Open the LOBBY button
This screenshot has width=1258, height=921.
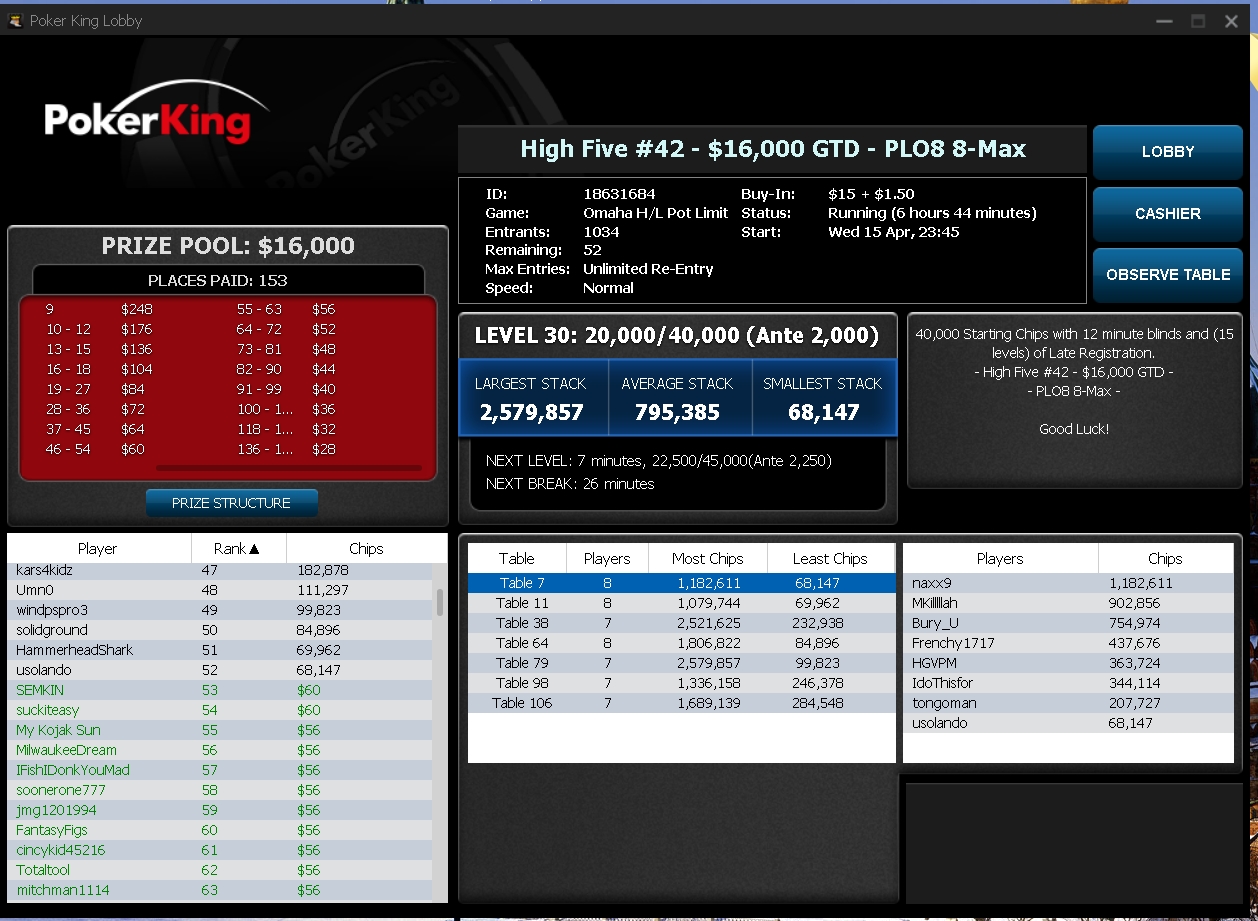1167,152
